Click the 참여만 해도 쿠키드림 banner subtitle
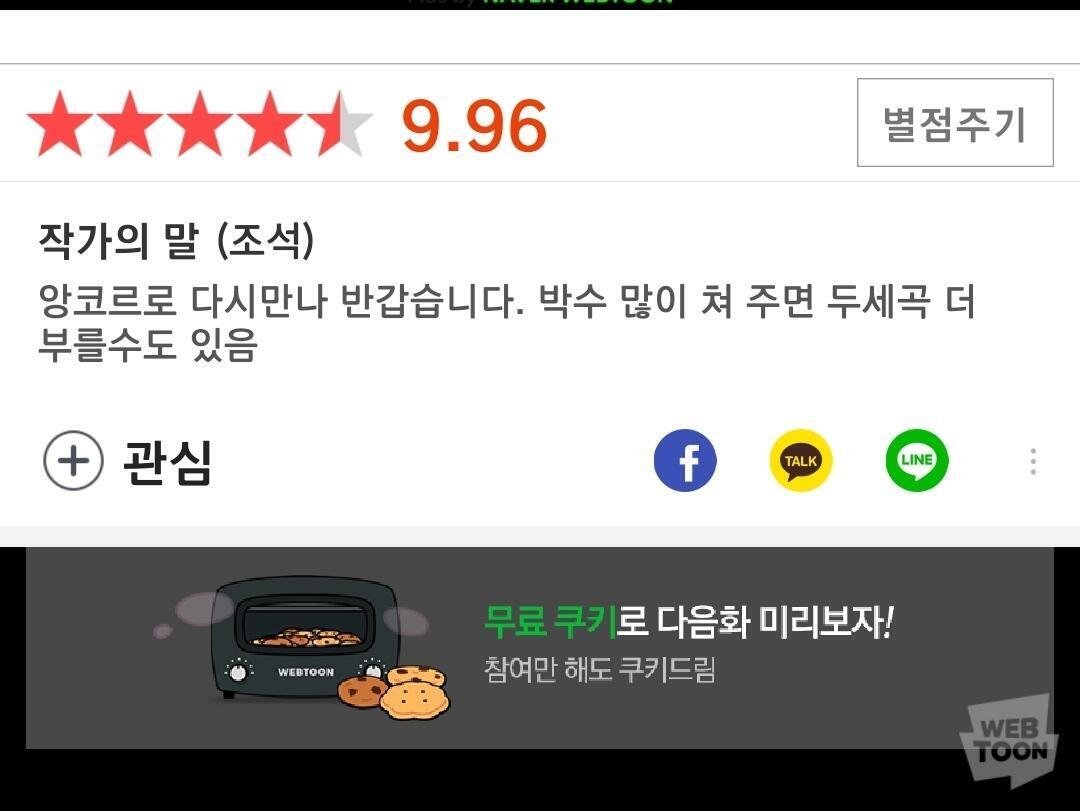Image resolution: width=1080 pixels, height=811 pixels. pyautogui.click(x=599, y=669)
